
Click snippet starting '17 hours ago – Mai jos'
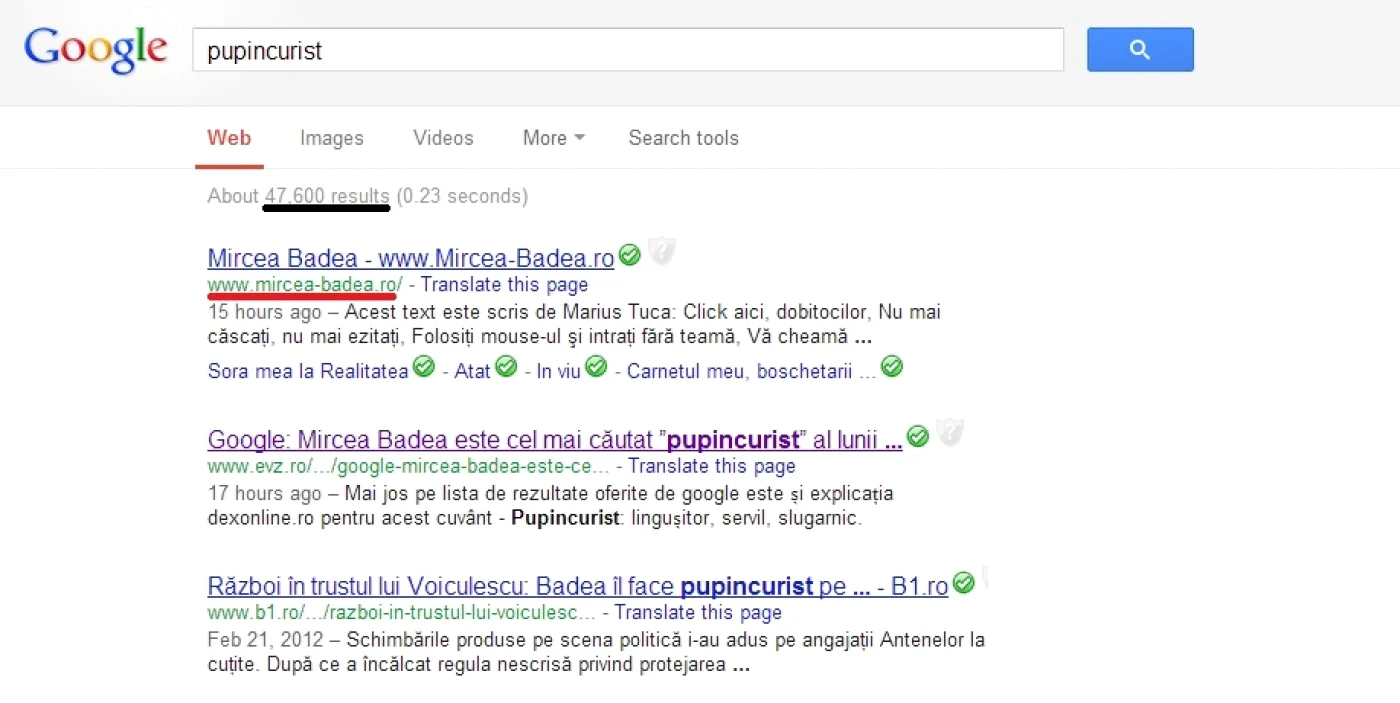[x=550, y=506]
